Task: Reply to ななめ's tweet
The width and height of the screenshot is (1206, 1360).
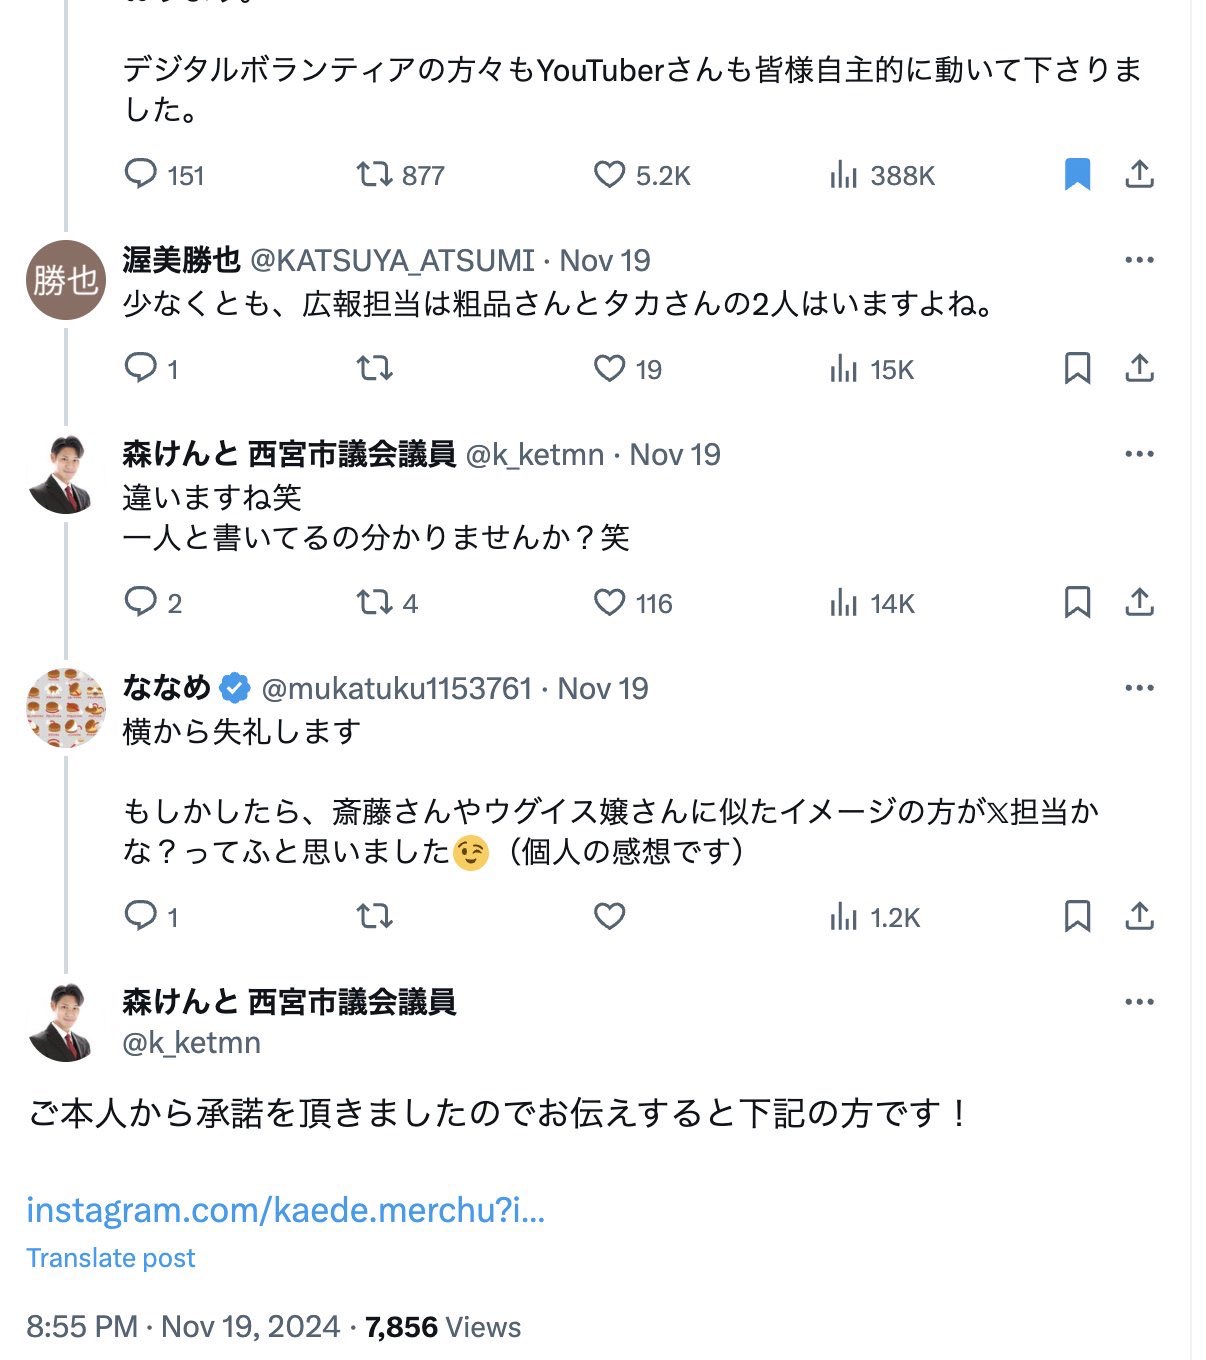Action: click(x=140, y=916)
